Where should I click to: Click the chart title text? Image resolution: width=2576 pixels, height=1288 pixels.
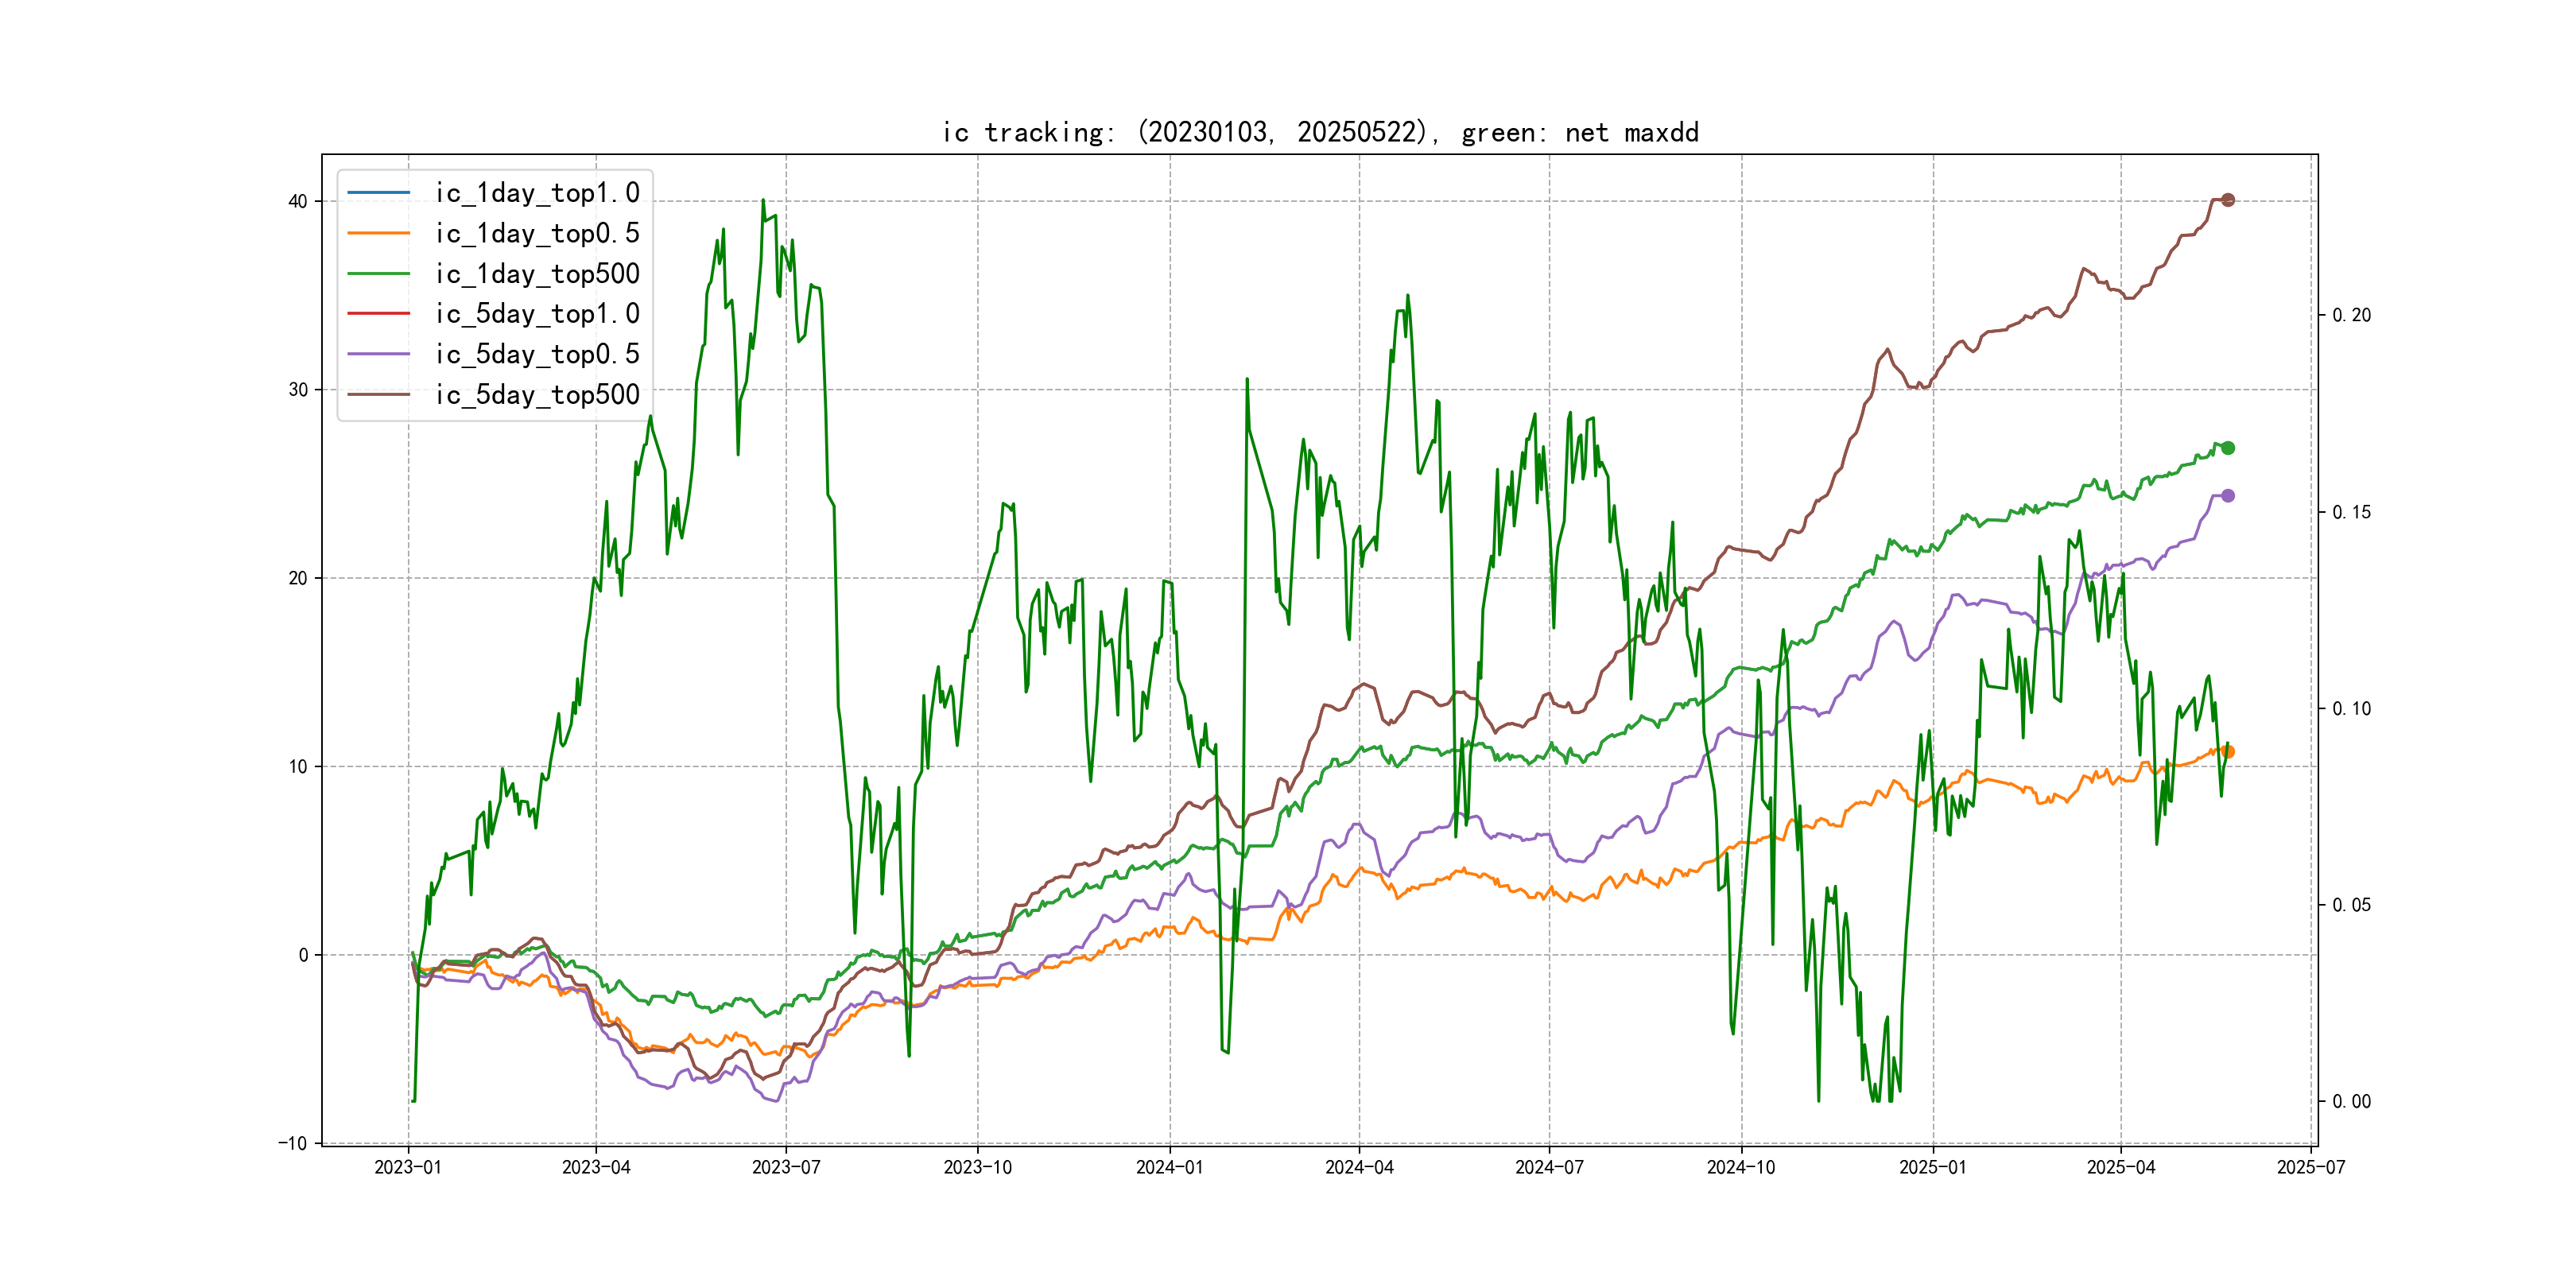coord(1320,133)
